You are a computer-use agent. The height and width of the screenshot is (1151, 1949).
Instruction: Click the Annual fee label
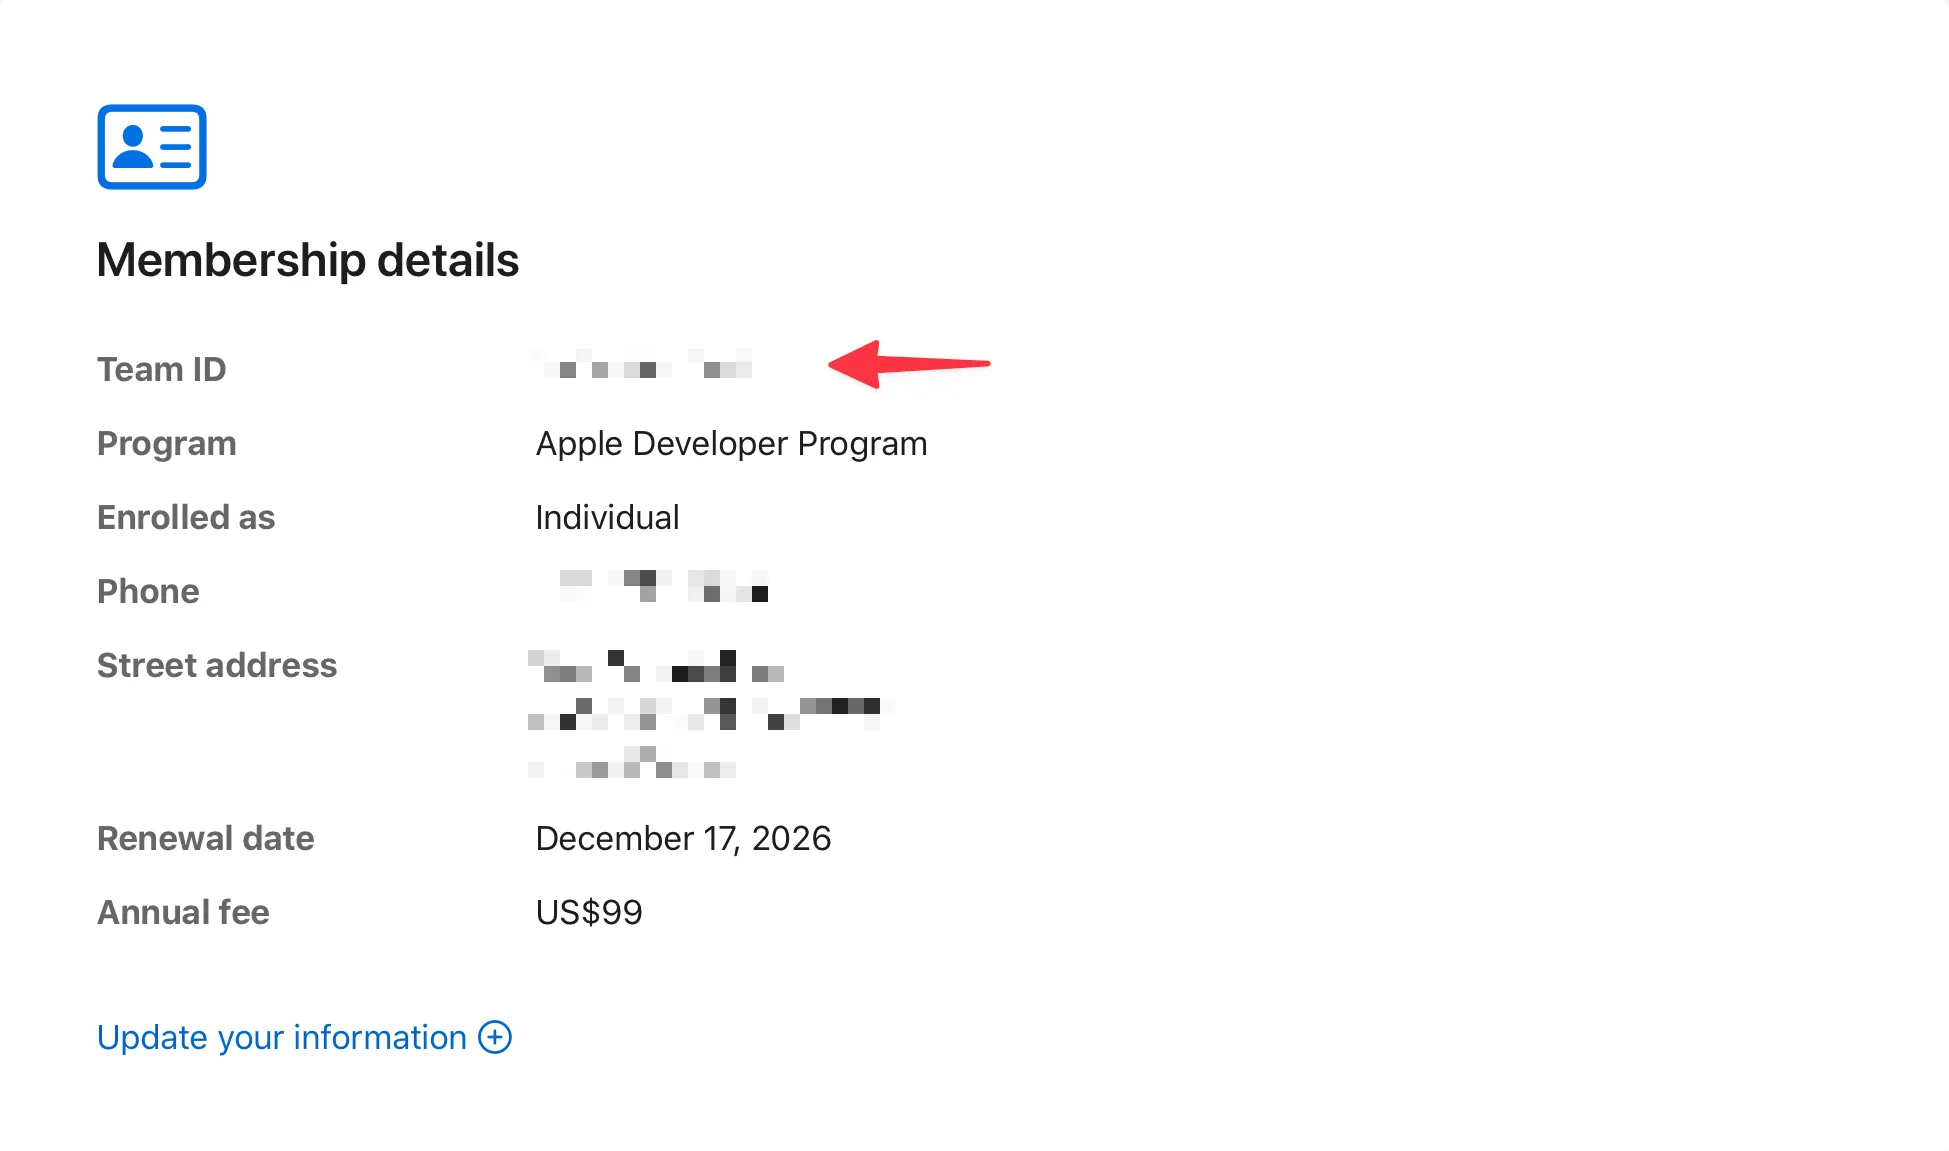click(183, 912)
